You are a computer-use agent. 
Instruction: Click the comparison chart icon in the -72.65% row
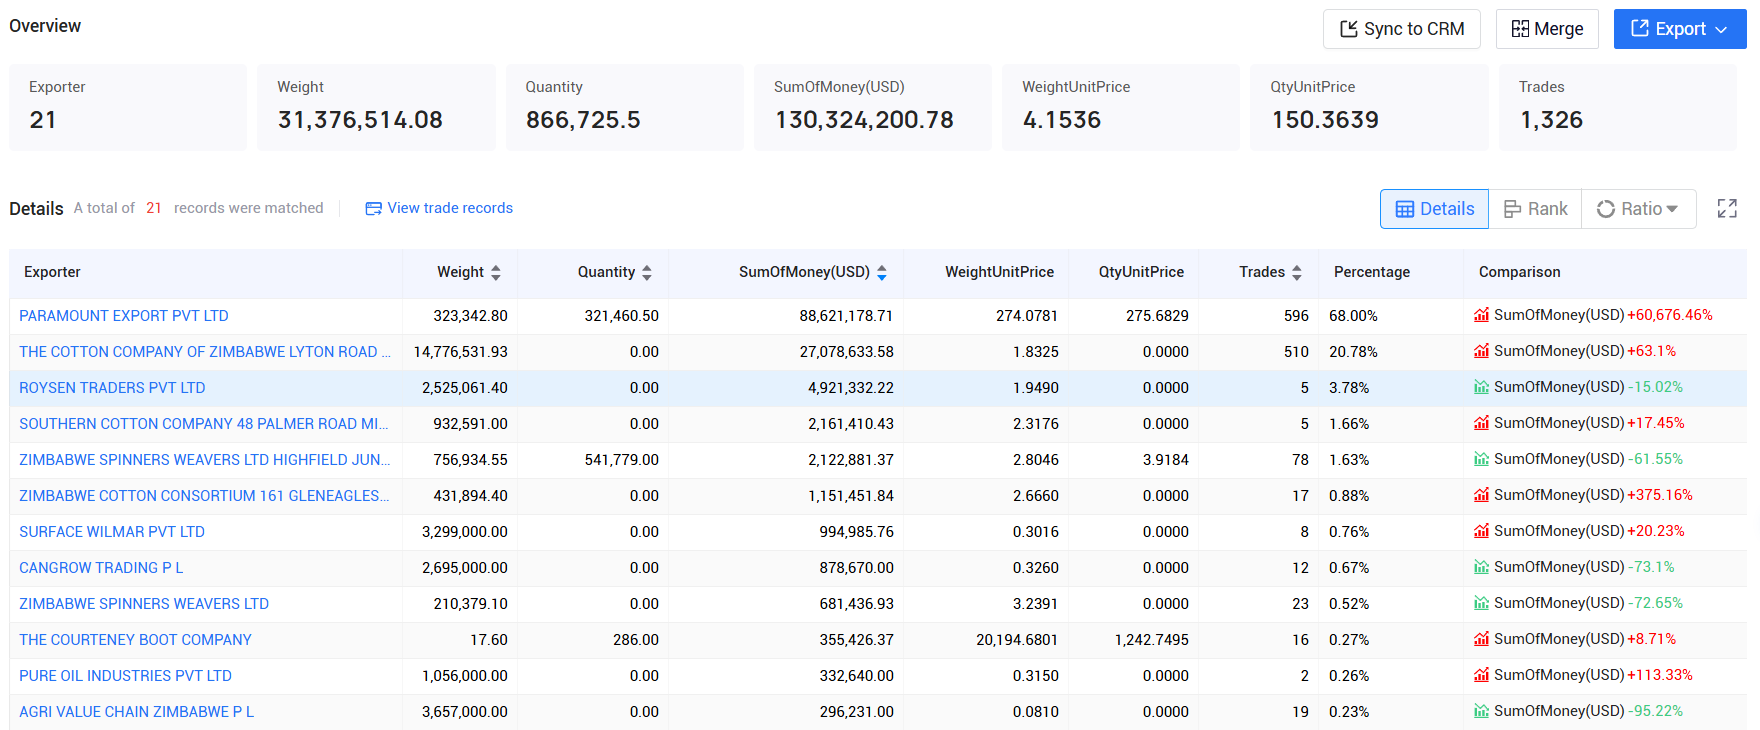pyautogui.click(x=1481, y=603)
